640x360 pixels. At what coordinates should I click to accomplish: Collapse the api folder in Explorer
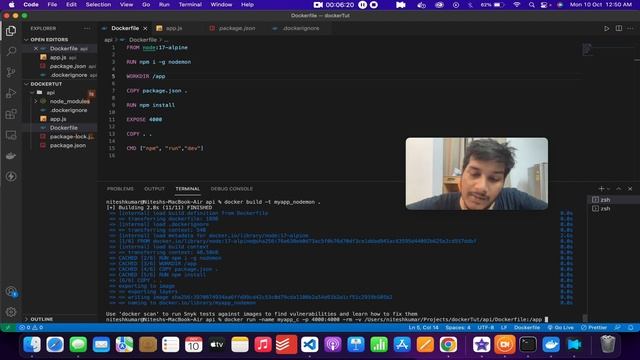pyautogui.click(x=50, y=93)
